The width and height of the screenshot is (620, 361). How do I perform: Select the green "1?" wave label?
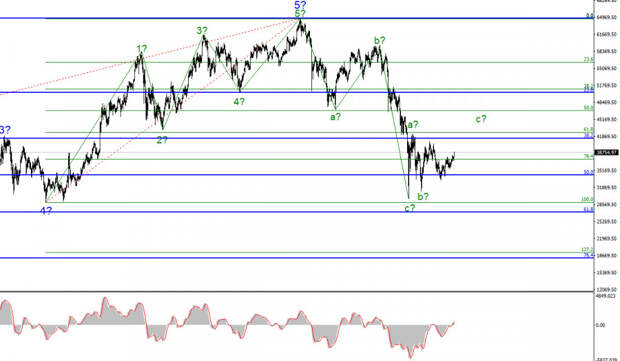pos(142,49)
